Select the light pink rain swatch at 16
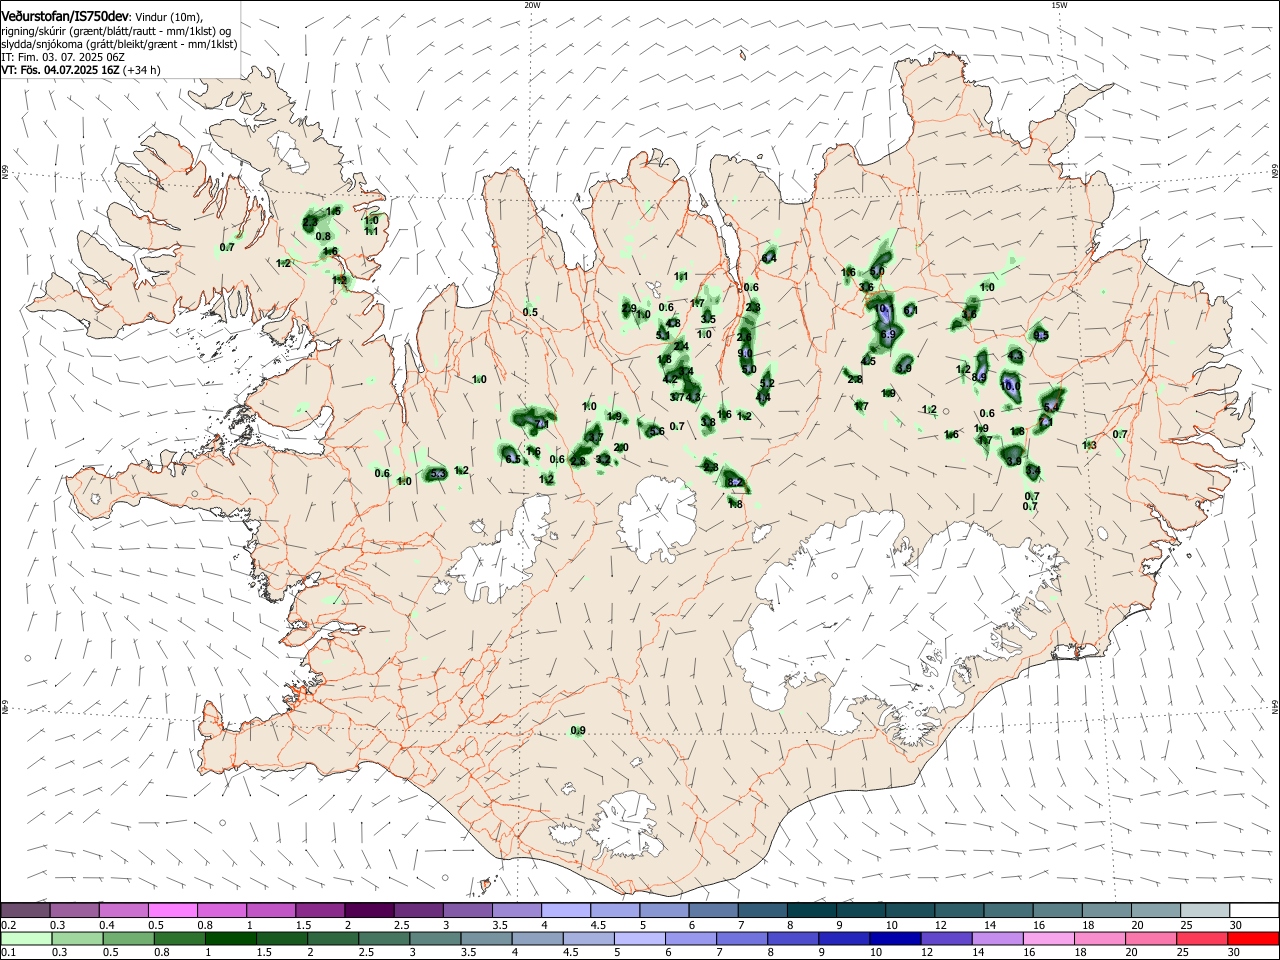 click(1049, 938)
